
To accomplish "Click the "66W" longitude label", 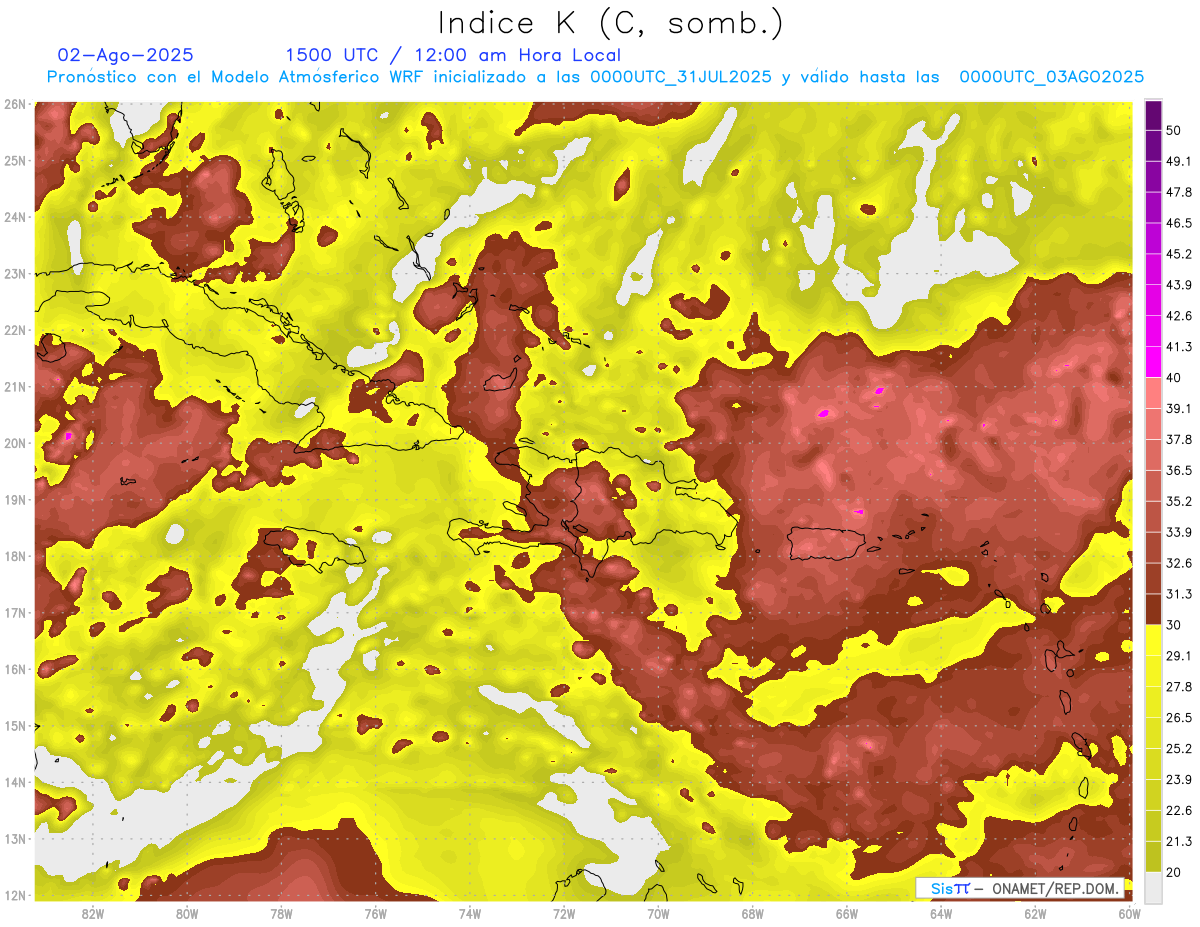I will [x=847, y=914].
